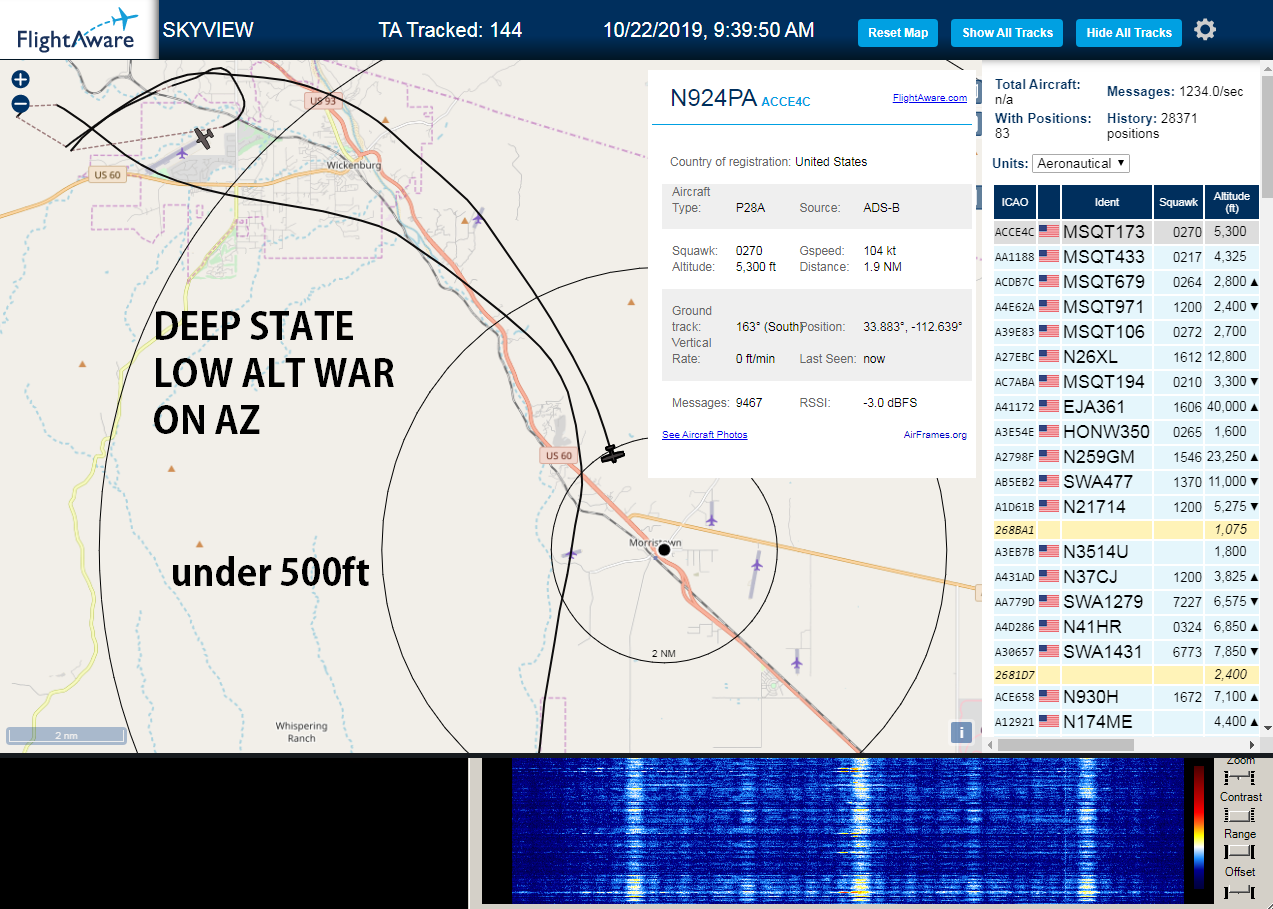
Task: Select purple aircraft icon east of US 93
Action: [x=479, y=216]
